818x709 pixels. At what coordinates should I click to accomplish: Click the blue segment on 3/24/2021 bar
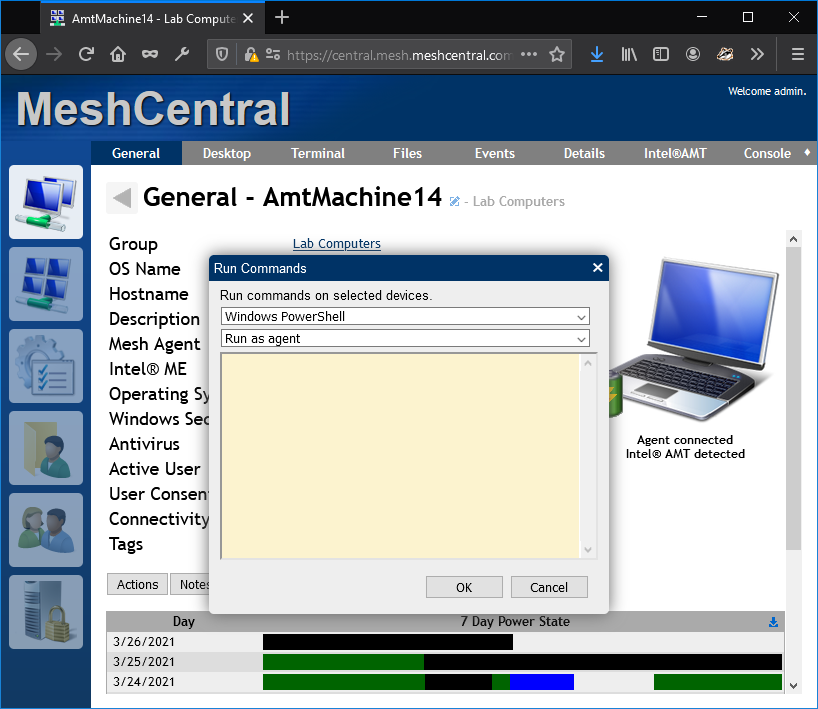pos(542,682)
